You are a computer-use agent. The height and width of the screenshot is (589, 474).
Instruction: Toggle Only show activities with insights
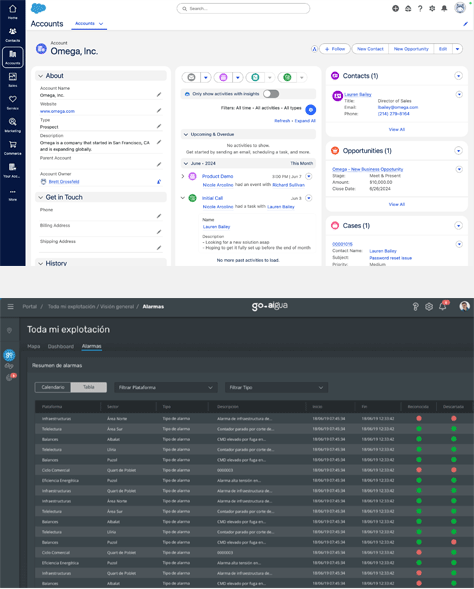coord(271,94)
